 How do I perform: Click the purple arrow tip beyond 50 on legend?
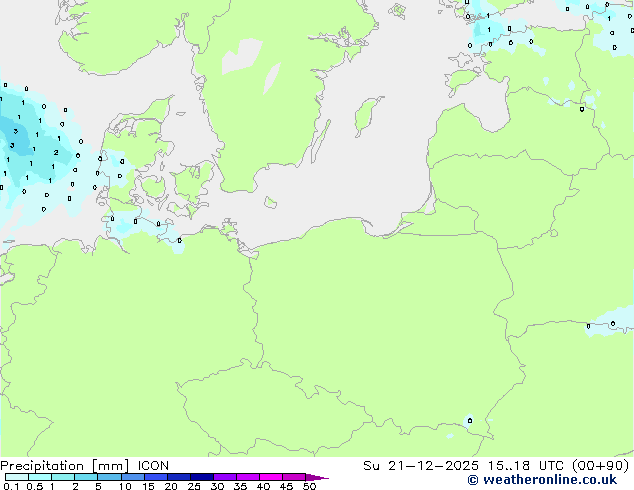point(317,477)
